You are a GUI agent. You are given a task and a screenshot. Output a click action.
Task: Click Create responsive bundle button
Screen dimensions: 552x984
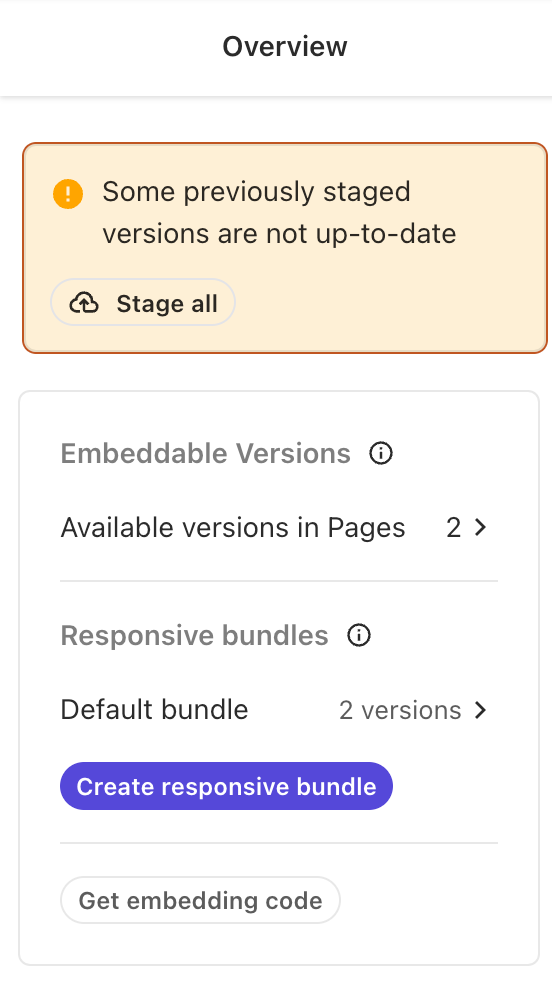point(226,786)
